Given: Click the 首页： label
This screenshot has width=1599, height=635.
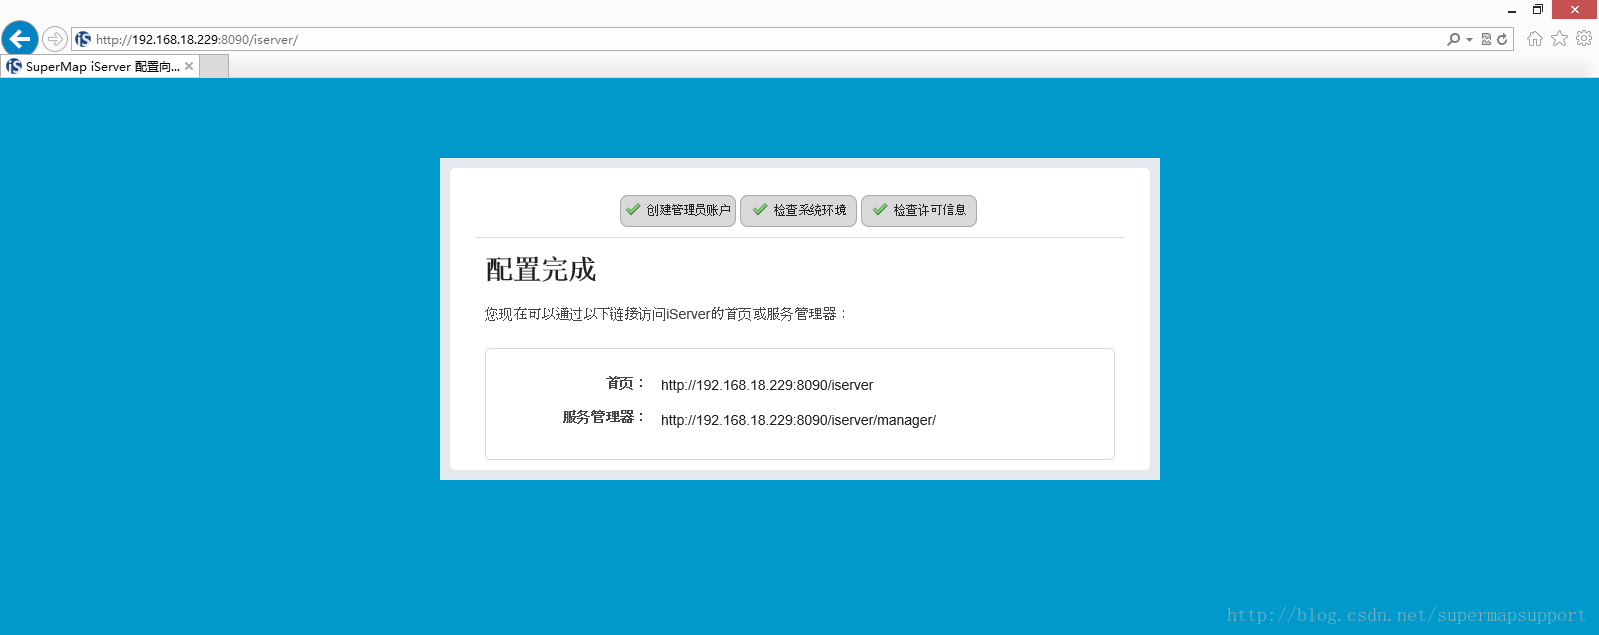Looking at the screenshot, I should 626,383.
